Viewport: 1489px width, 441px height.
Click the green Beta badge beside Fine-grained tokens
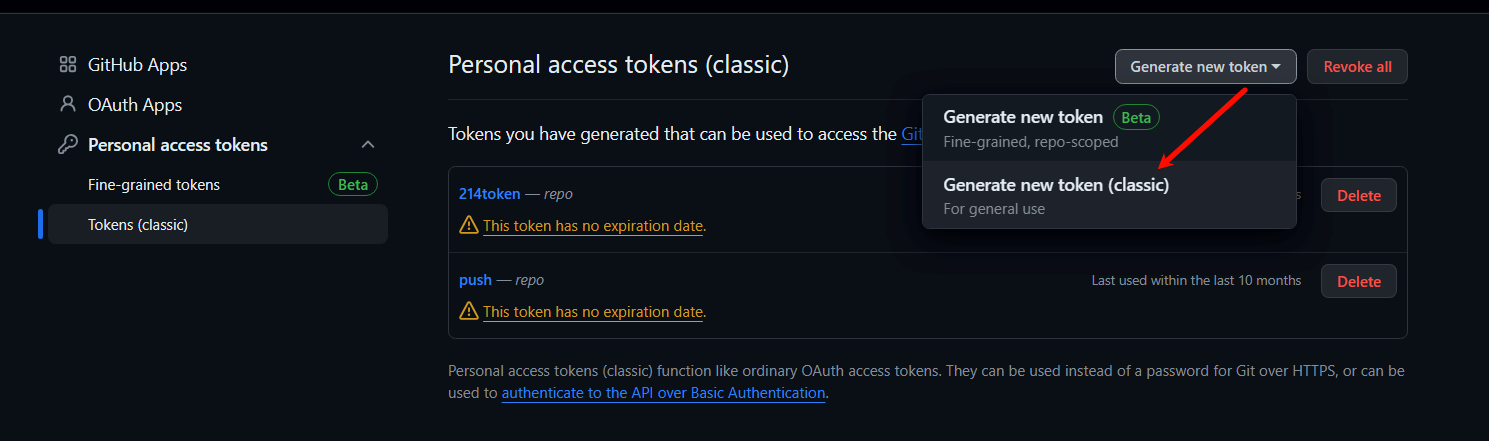click(353, 184)
